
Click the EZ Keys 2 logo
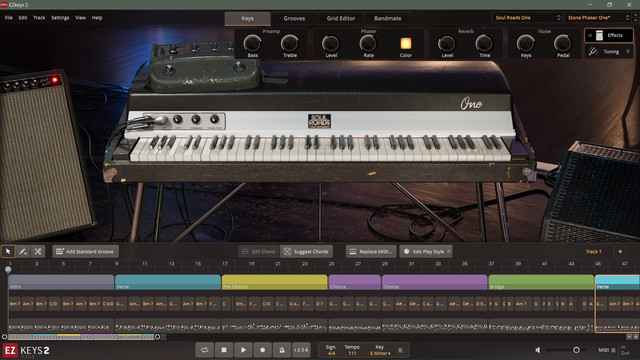pos(27,350)
